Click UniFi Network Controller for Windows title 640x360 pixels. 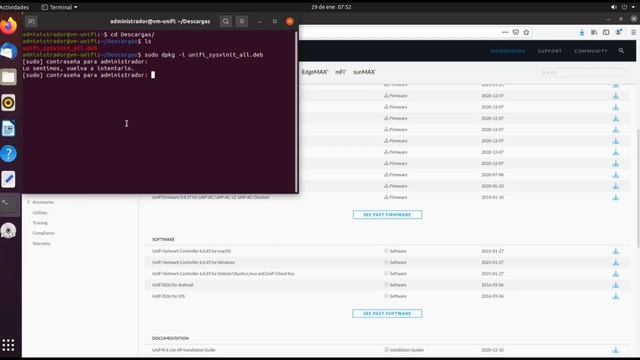pyautogui.click(x=193, y=262)
